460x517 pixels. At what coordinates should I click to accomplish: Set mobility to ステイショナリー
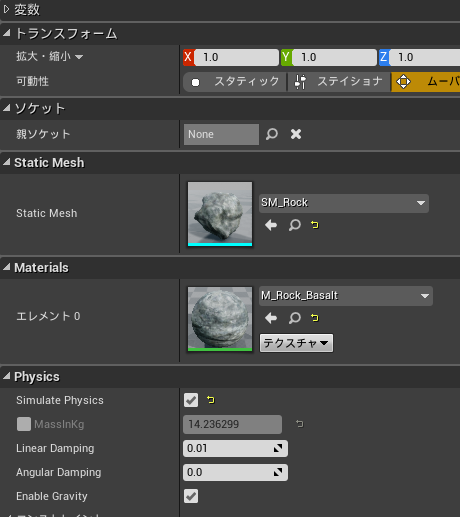point(339,82)
